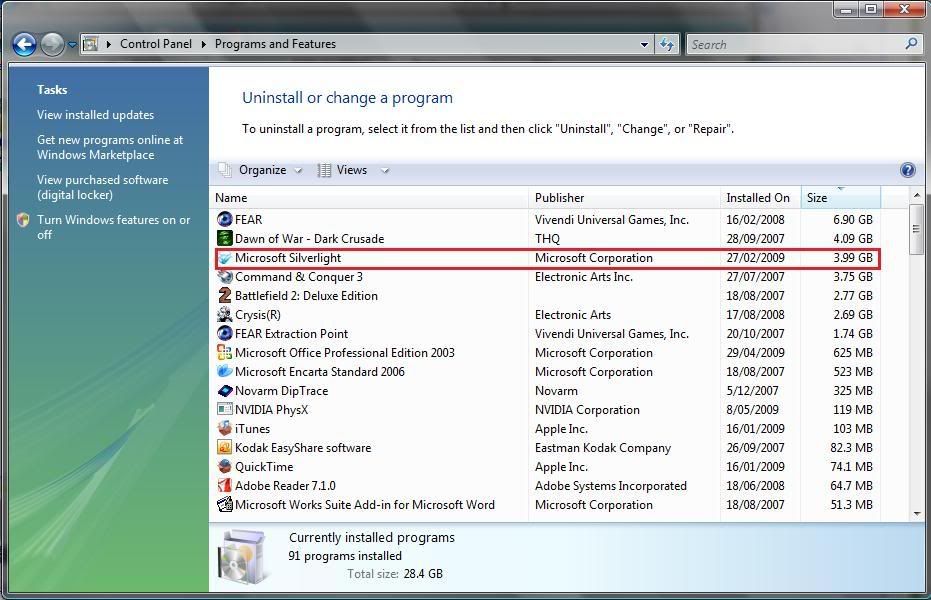Click the vertical scrollbar thumb
The width and height of the screenshot is (931, 600).
(x=916, y=229)
